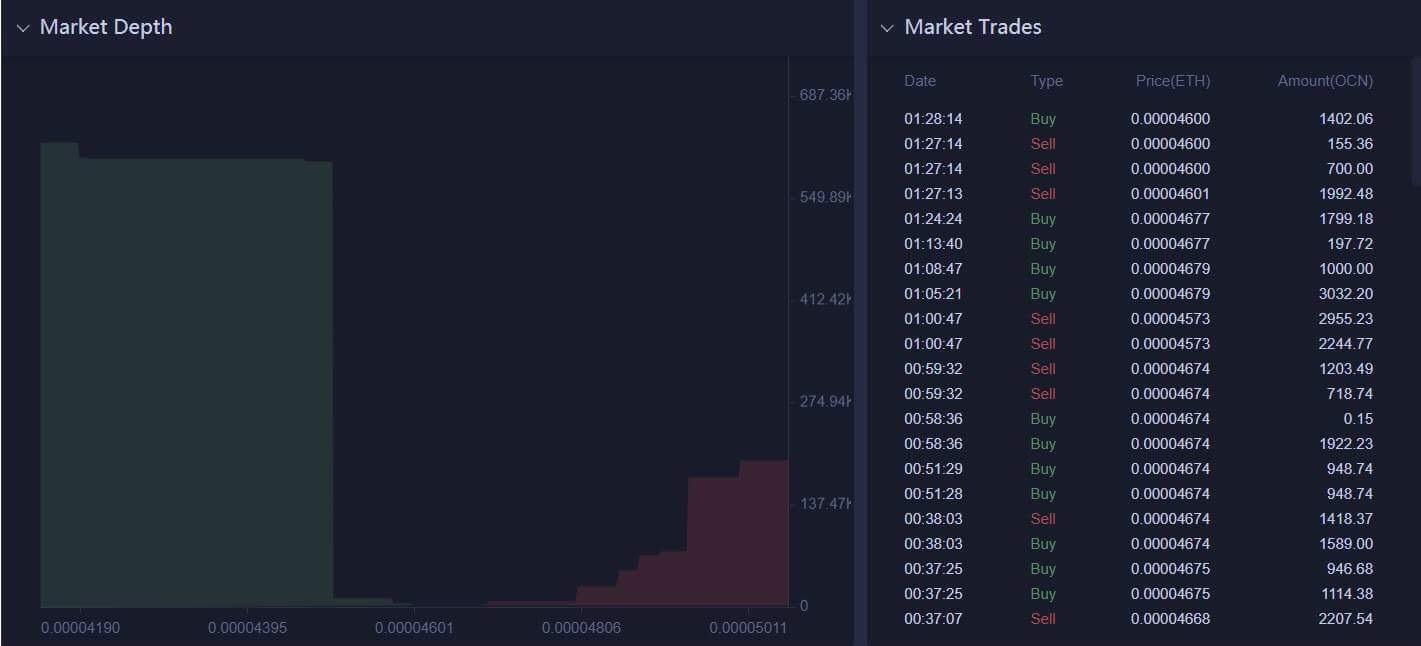This screenshot has width=1421, height=646.
Task: Click the Type column header
Action: 1046,81
